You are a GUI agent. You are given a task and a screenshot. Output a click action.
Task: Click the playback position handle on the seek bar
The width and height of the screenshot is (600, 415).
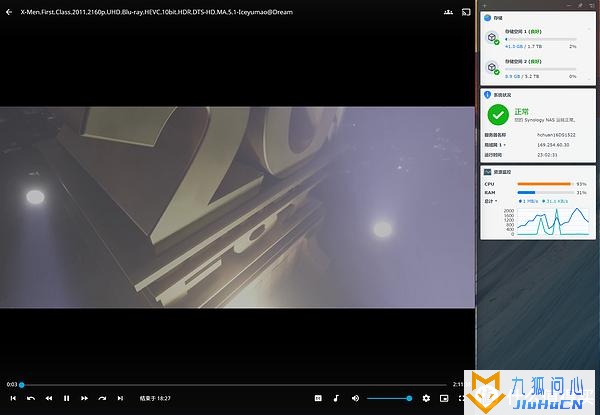[x=22, y=385]
